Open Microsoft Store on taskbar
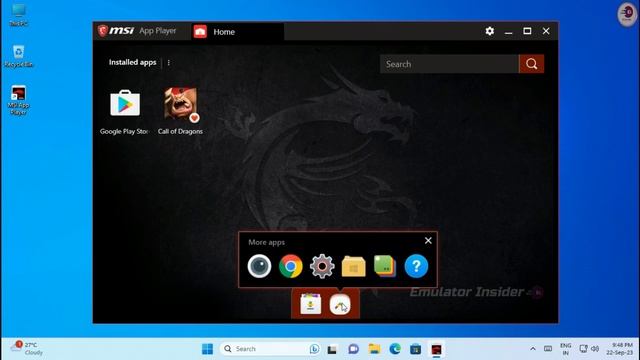Screen dimensions: 640x360 coord(416,349)
